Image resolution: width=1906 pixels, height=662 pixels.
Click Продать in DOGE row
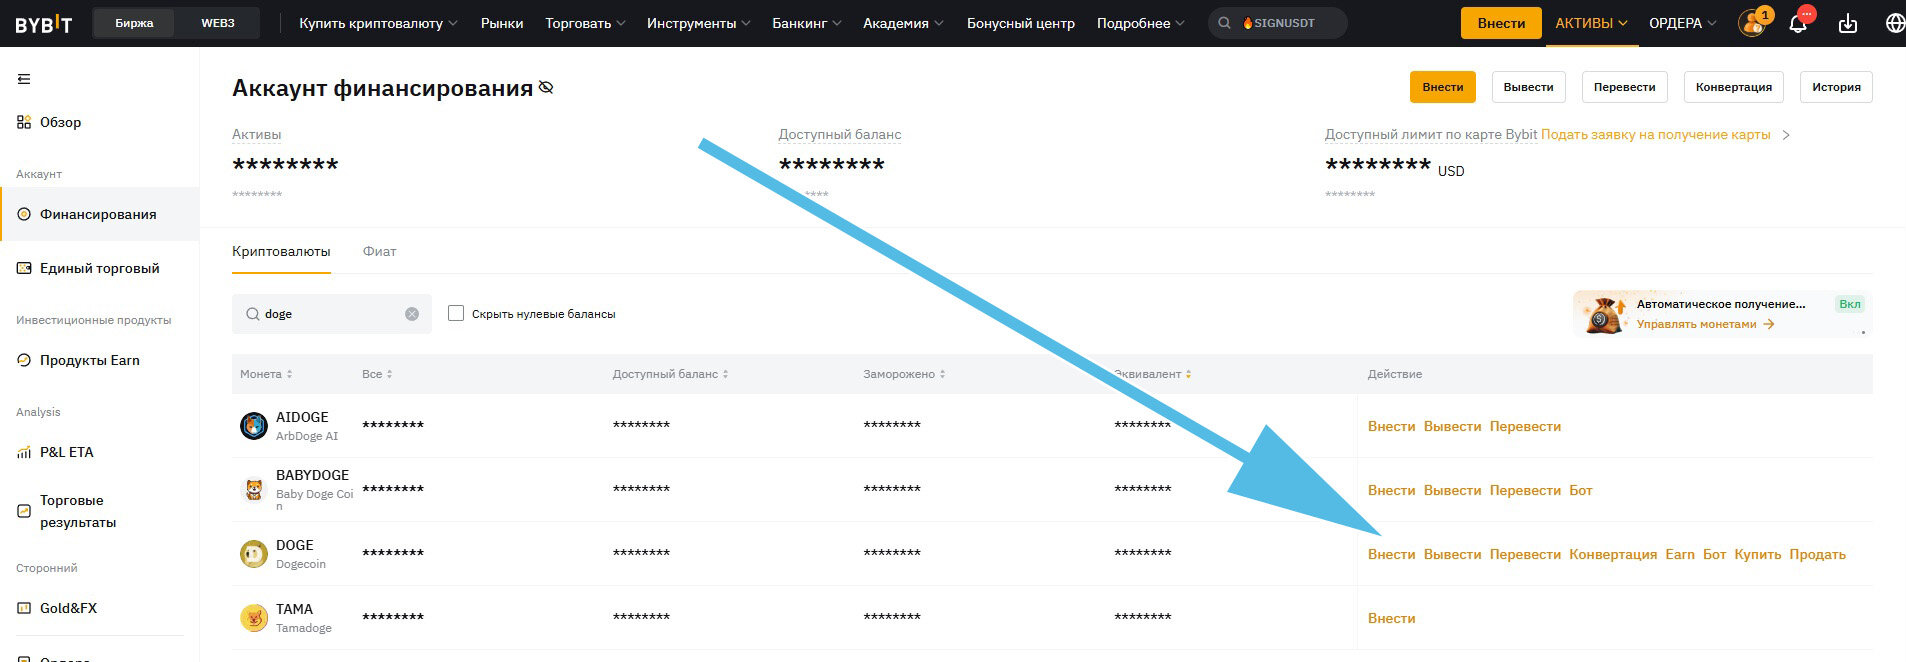[1818, 554]
